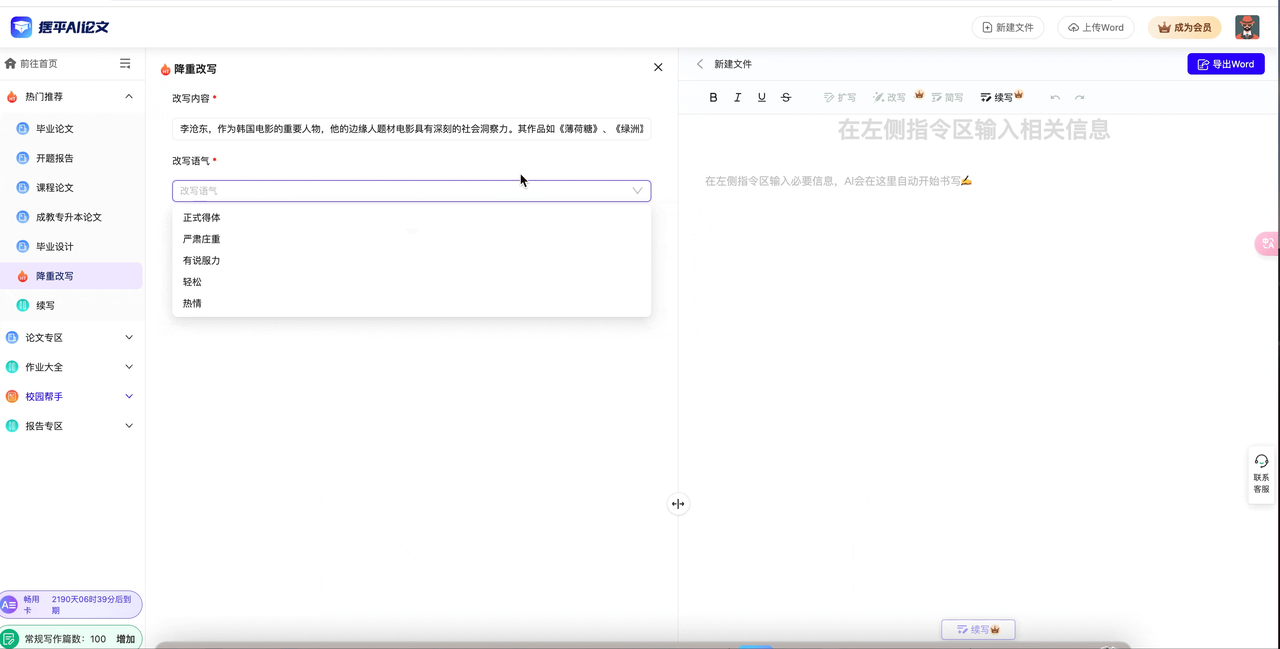Click 导出Word button

[x=1226, y=64]
